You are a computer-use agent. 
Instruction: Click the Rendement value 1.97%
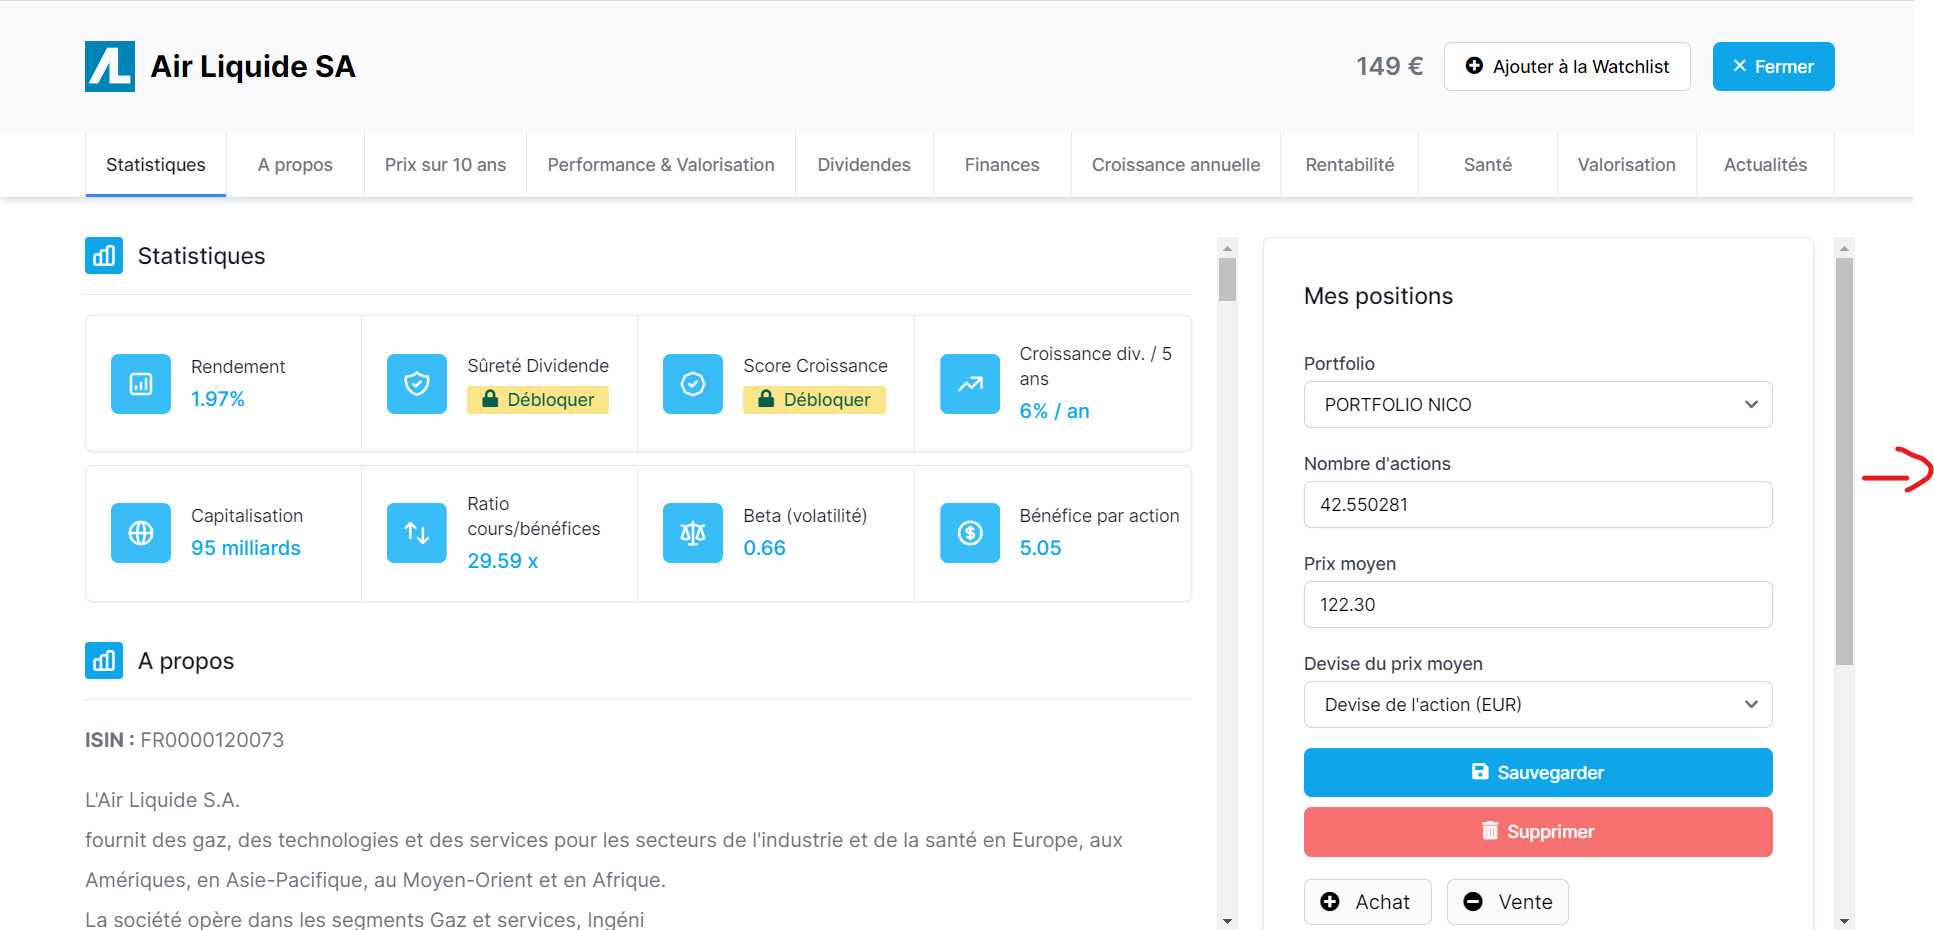click(218, 399)
